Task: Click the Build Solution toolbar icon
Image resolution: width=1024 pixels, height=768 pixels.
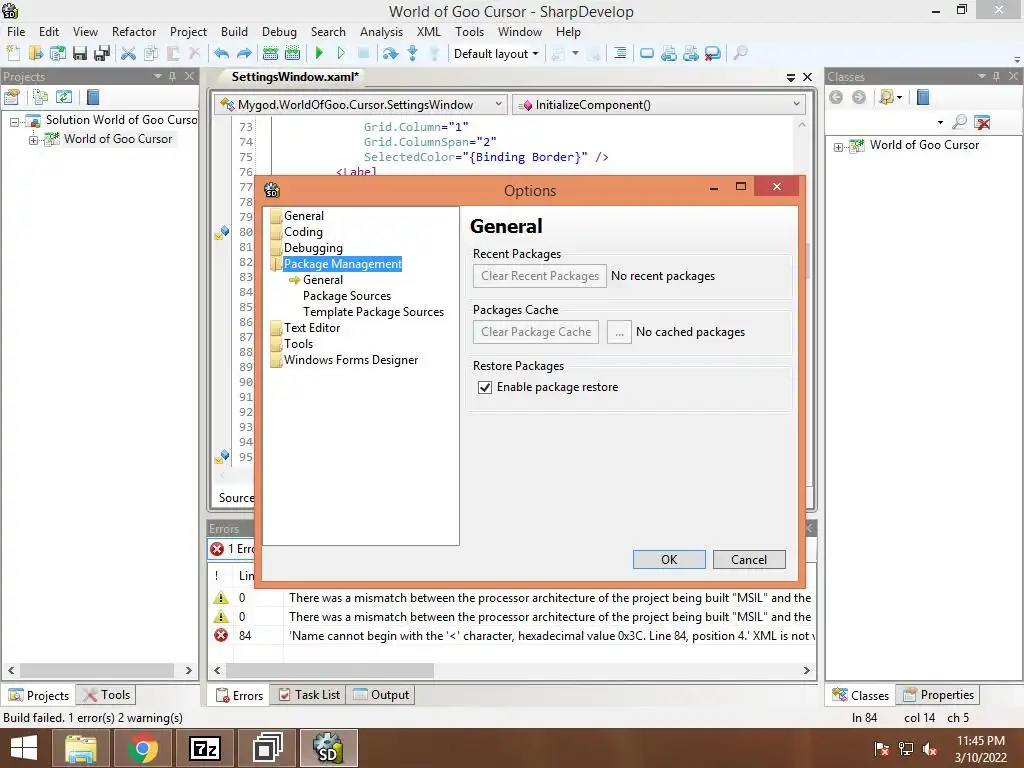Action: coord(270,54)
